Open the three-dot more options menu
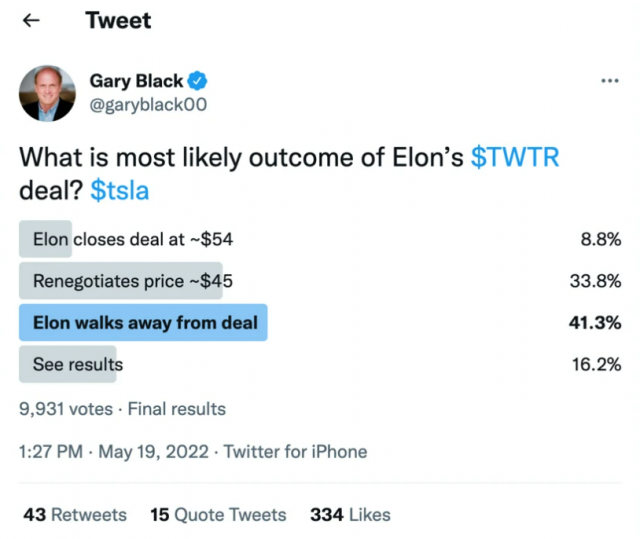Screen dimensions: 640x539 coord(610,81)
